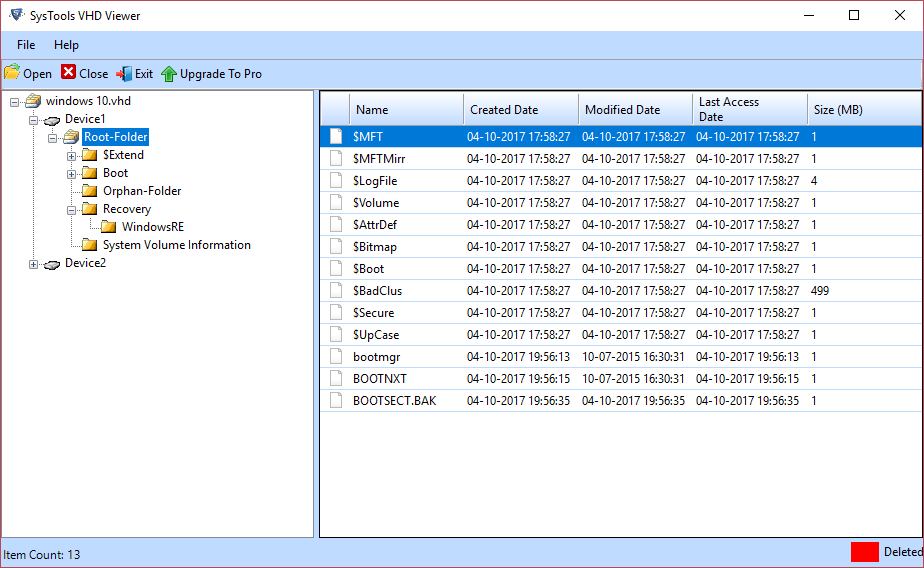Screen dimensions: 924x568
Task: Click the red Deleted legend swatch
Action: (864, 552)
